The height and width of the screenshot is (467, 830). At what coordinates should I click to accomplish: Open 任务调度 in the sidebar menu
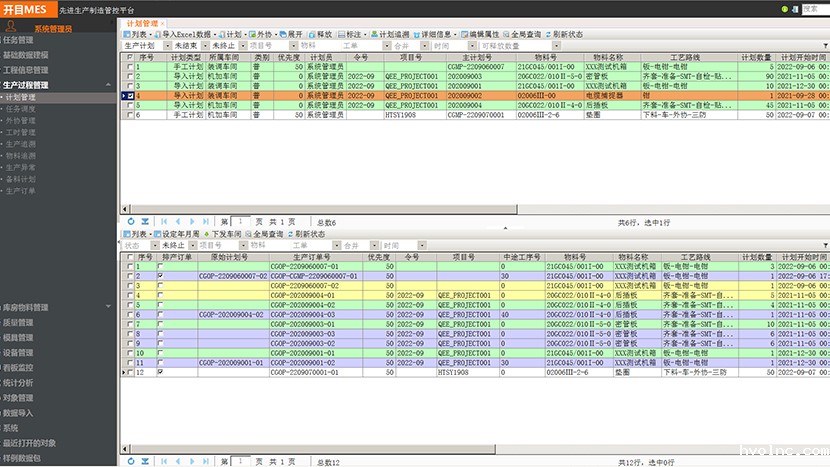[21, 110]
